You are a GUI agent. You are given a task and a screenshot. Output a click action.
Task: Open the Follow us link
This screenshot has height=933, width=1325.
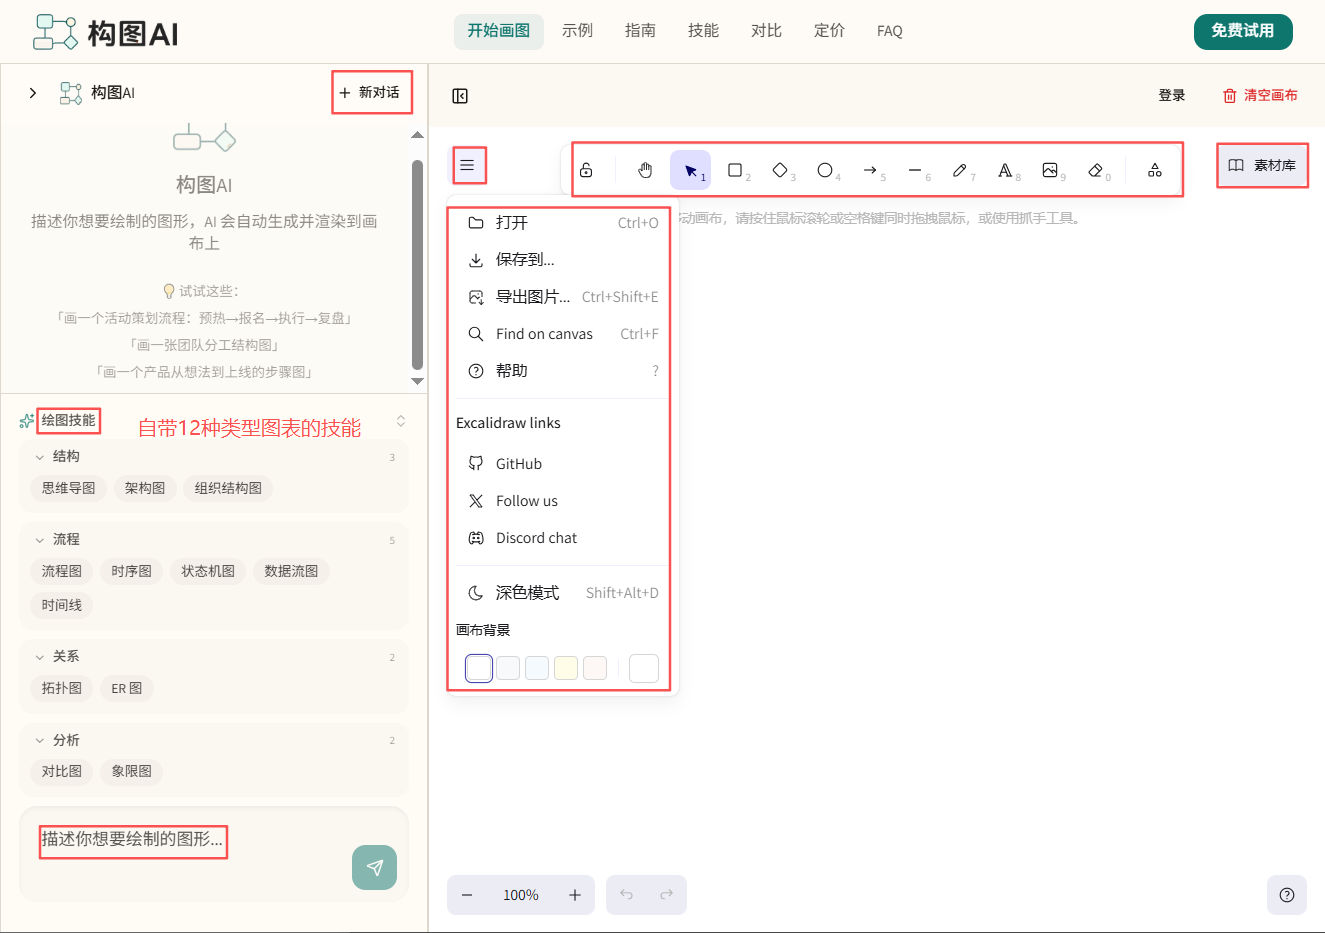[x=563, y=501]
